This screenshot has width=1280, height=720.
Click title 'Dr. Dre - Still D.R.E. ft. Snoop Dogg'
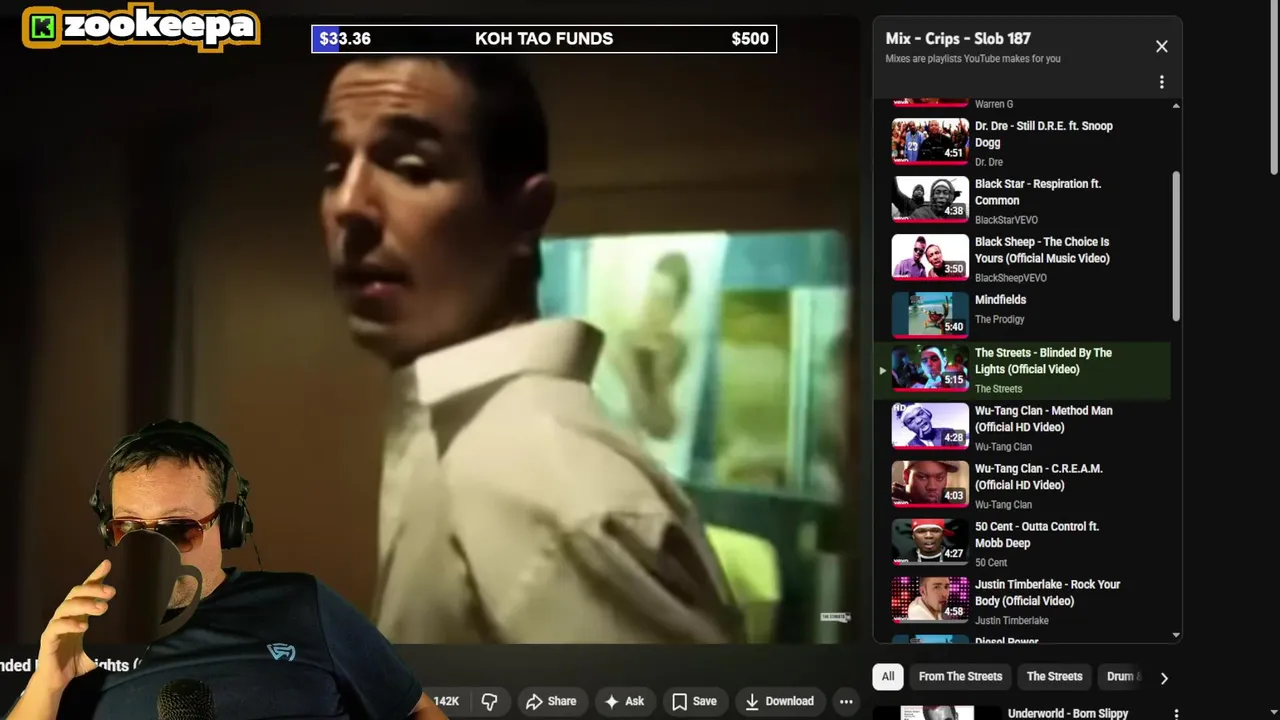coord(1043,134)
